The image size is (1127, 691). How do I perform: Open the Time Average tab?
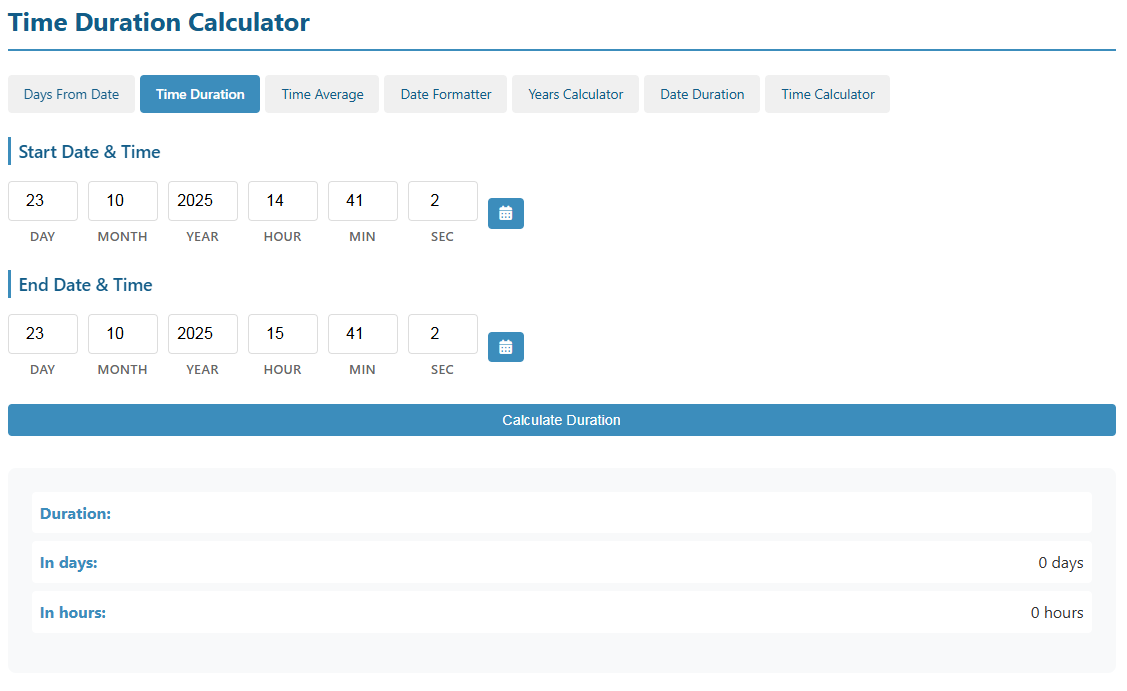point(322,94)
